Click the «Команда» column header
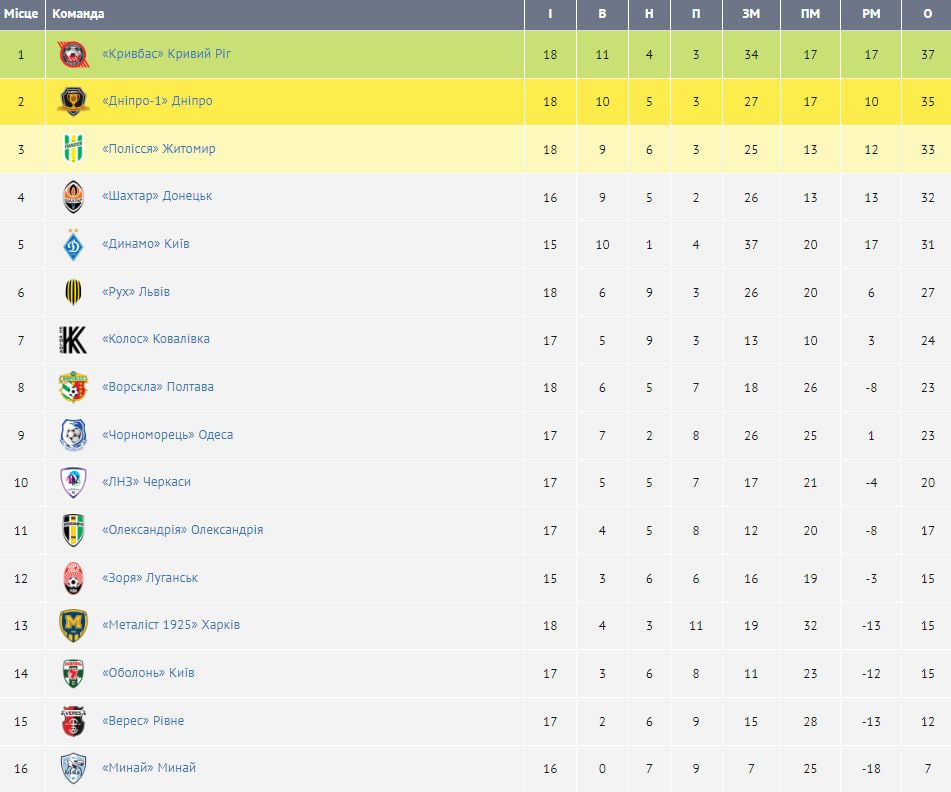Image resolution: width=951 pixels, height=792 pixels. 78,14
